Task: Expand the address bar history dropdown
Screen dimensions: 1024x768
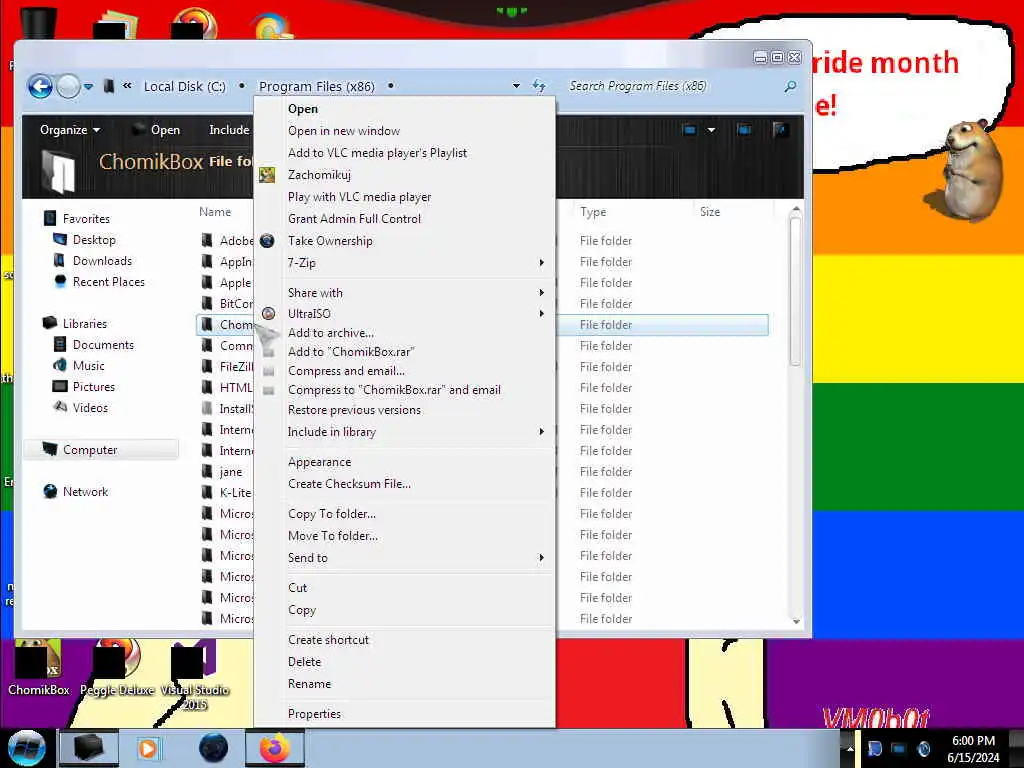Action: point(516,86)
